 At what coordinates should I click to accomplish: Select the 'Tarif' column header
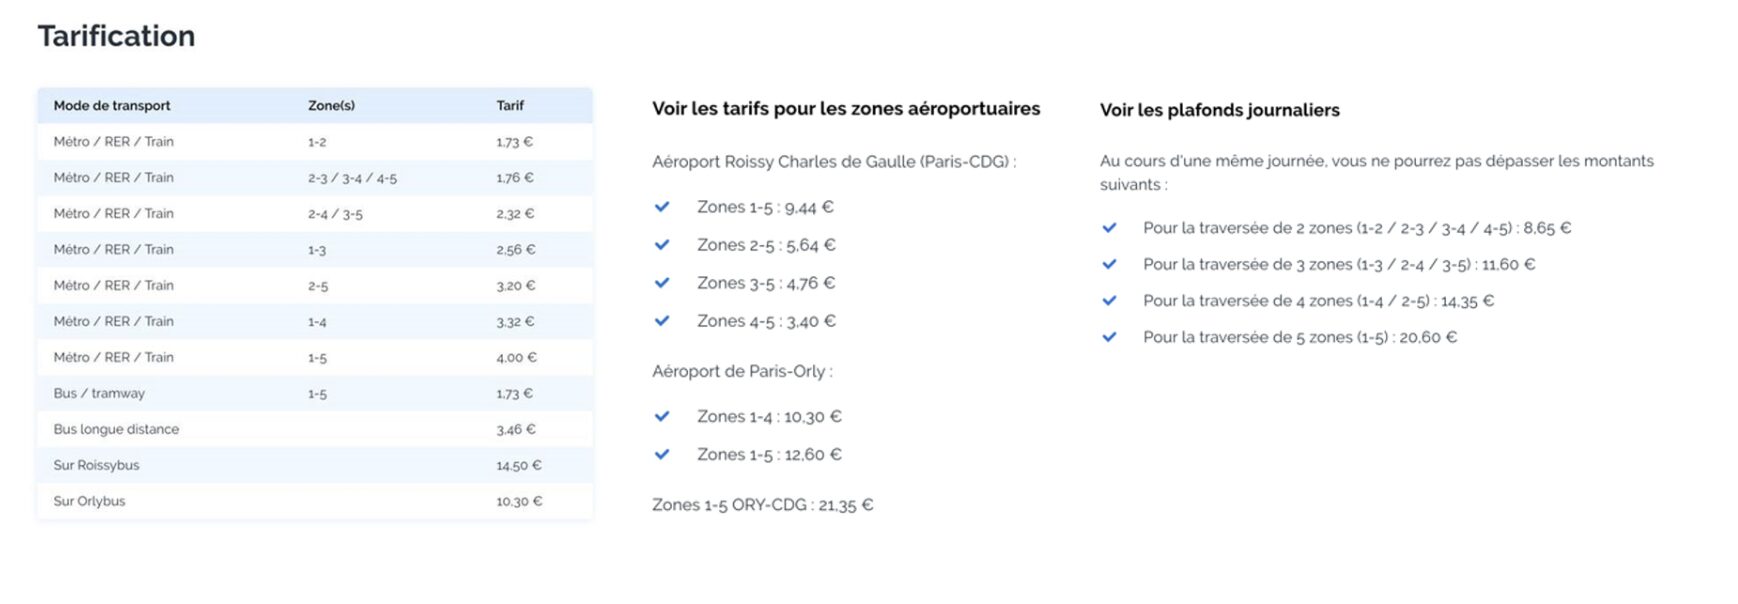click(510, 105)
